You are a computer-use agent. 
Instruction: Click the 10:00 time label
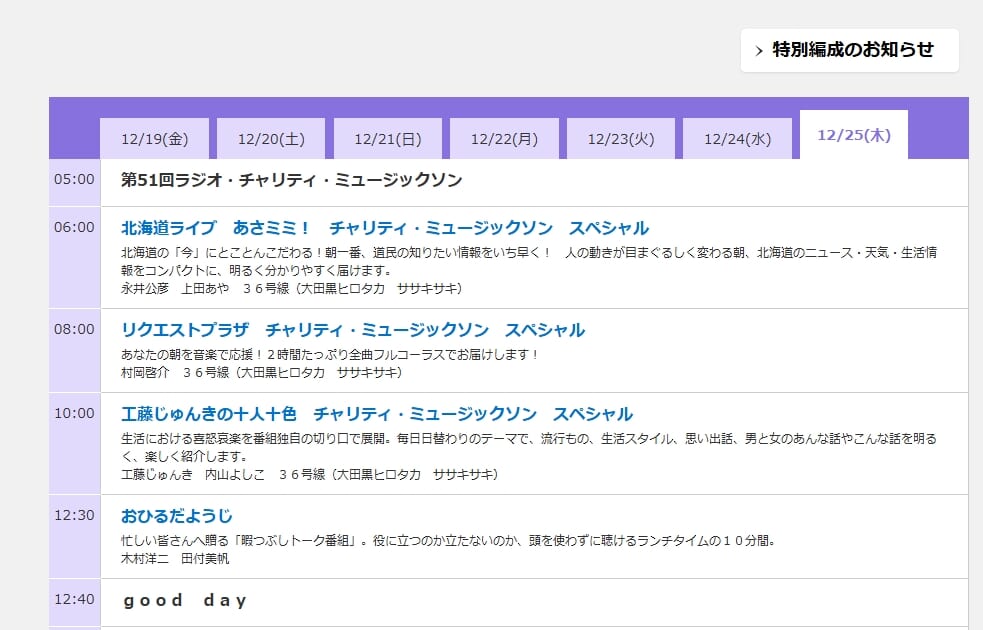click(71, 413)
